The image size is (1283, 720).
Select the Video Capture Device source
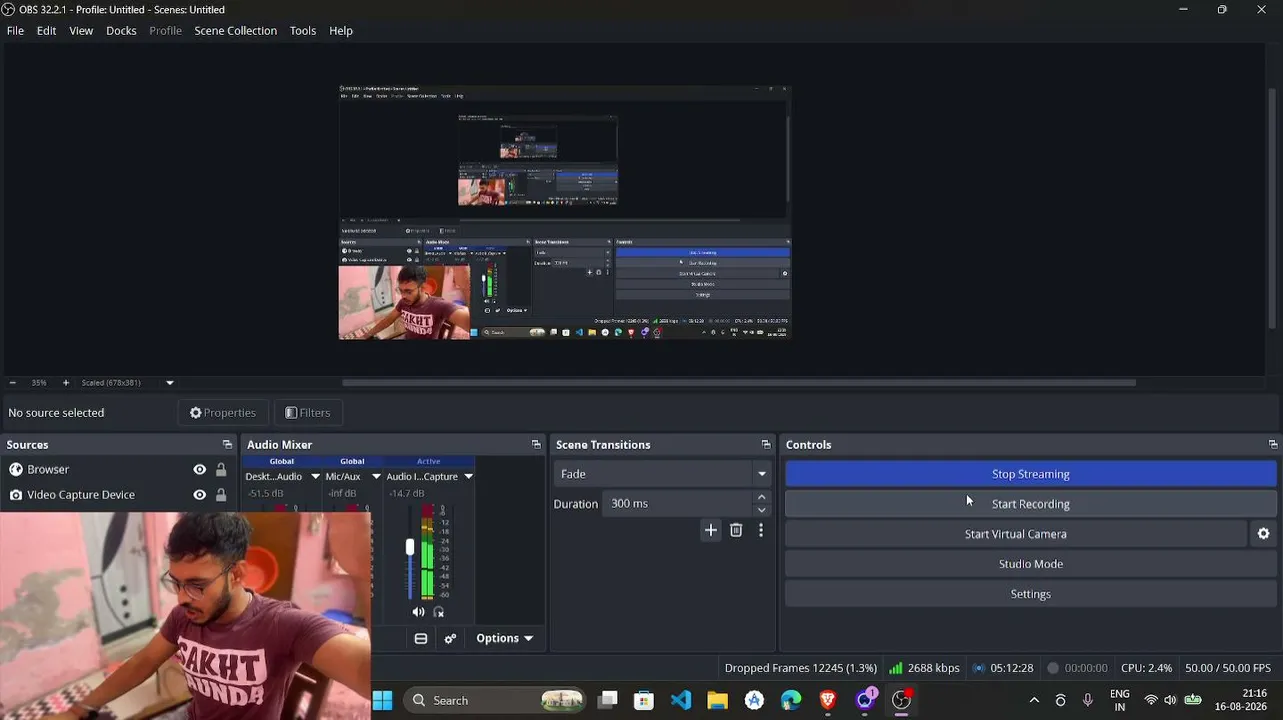118,495
